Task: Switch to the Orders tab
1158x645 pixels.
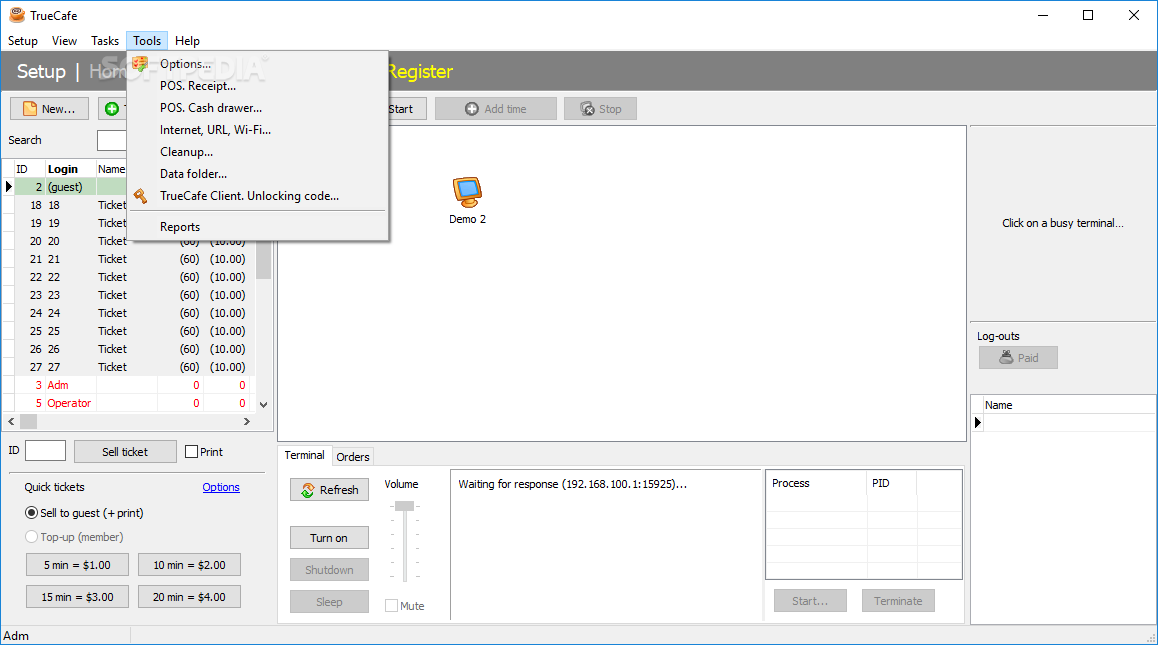Action: [x=353, y=457]
